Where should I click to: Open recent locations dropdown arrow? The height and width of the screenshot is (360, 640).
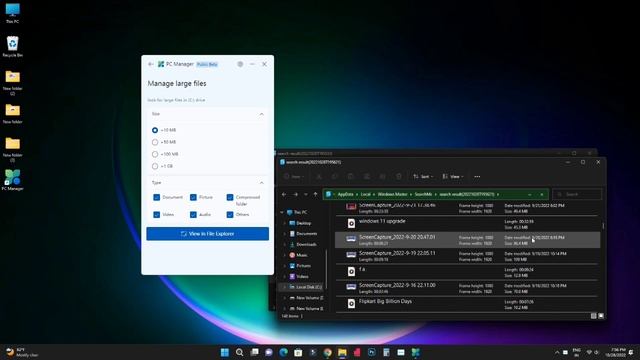click(306, 194)
